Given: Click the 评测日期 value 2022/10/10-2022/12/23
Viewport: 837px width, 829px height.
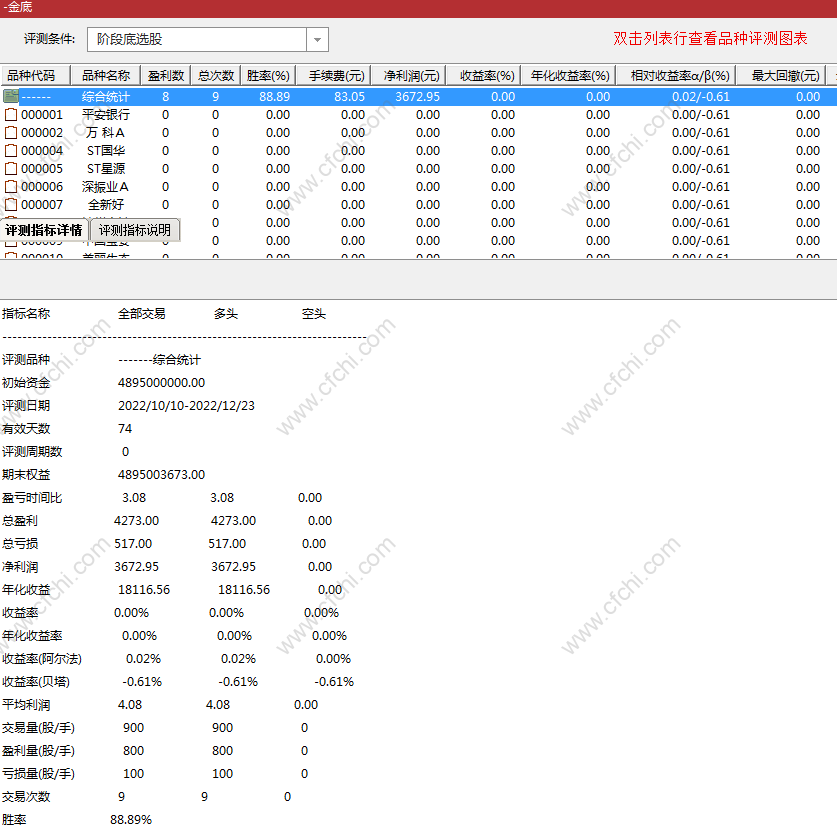Looking at the screenshot, I should pyautogui.click(x=186, y=406).
